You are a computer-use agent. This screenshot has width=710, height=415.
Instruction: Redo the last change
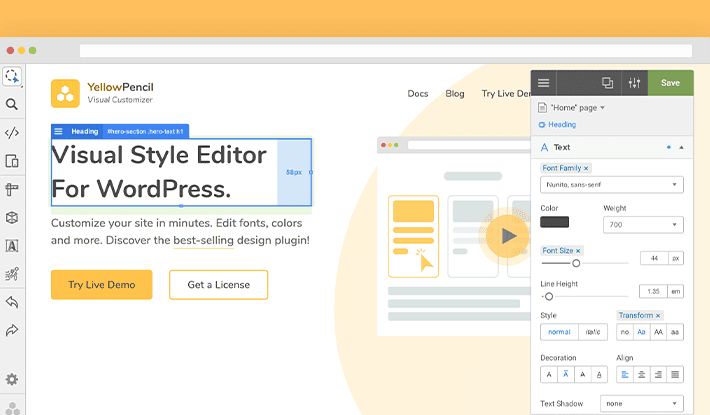pos(12,330)
